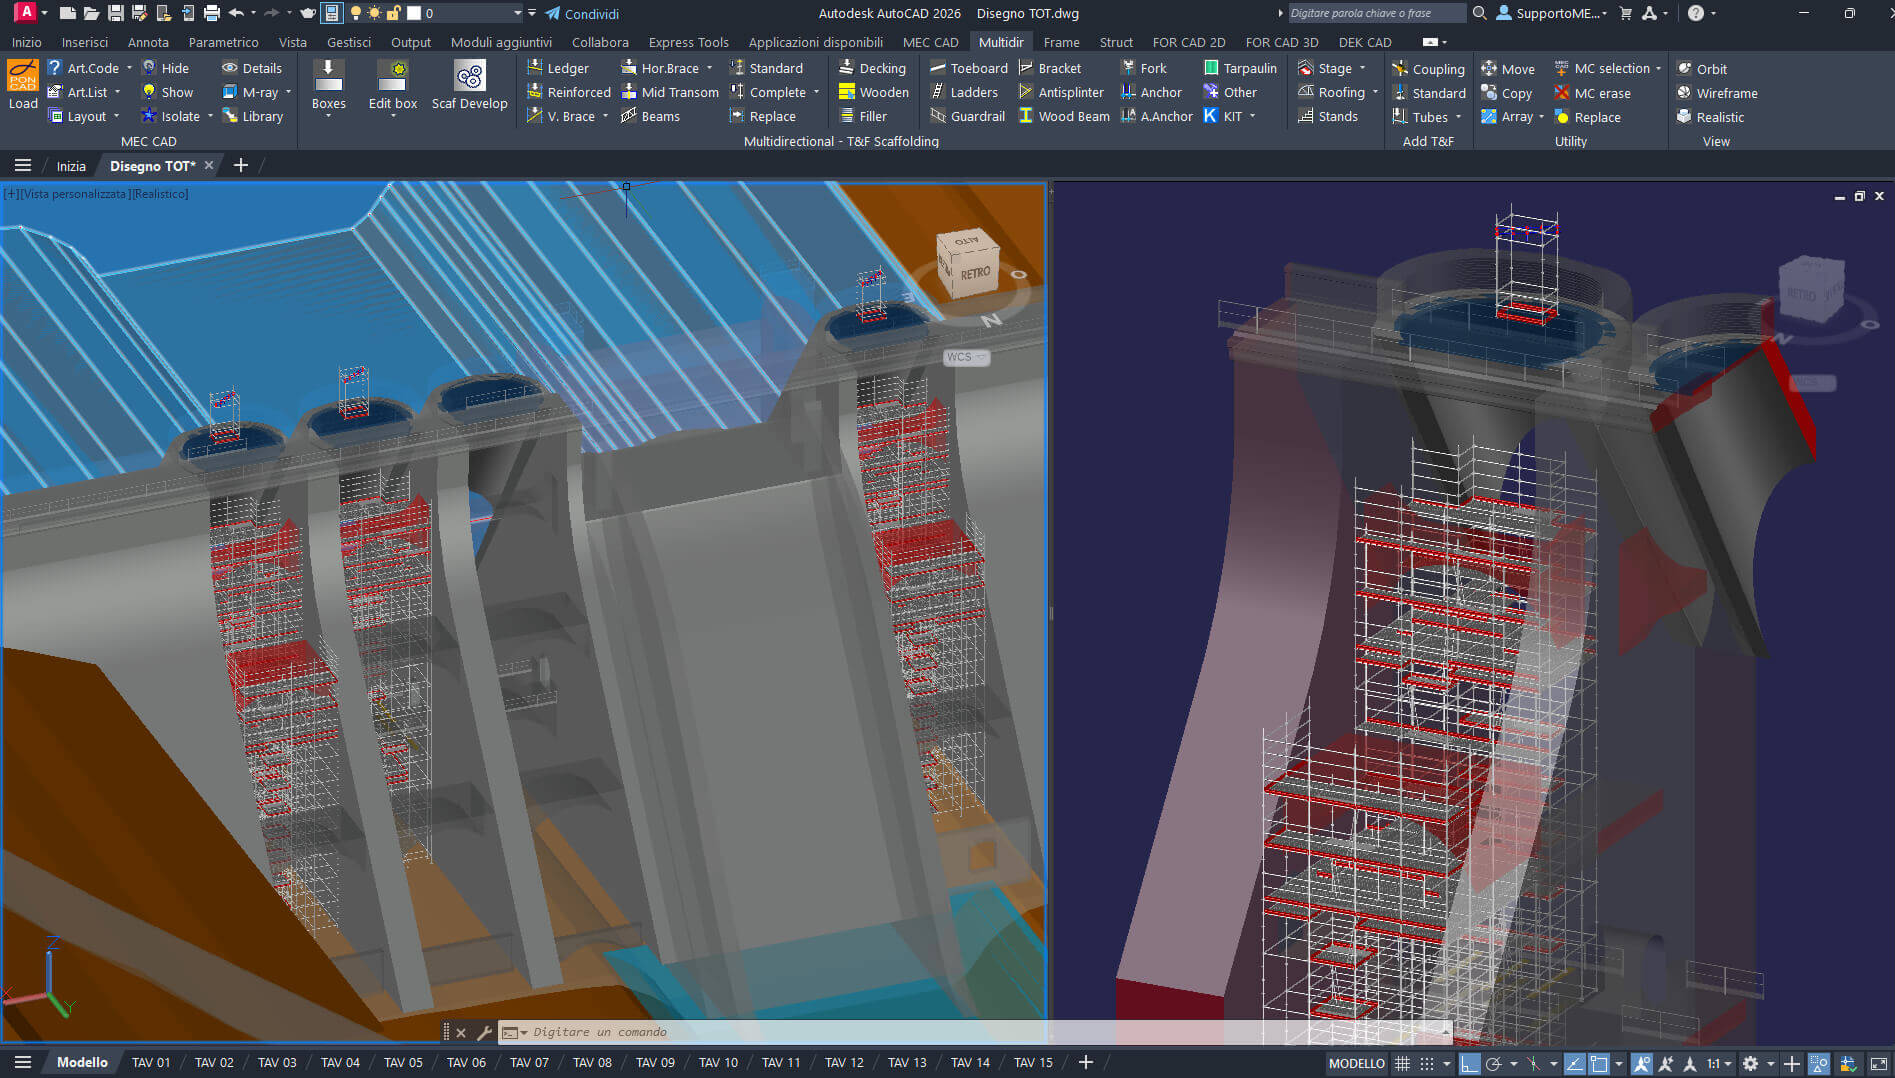Expand the Art.Code dropdown
This screenshot has height=1078, width=1895.
pos(129,68)
